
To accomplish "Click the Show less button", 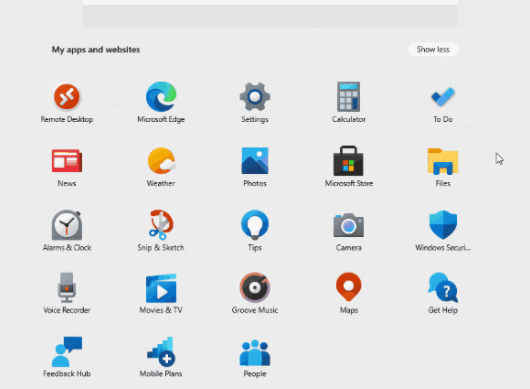I will [433, 50].
